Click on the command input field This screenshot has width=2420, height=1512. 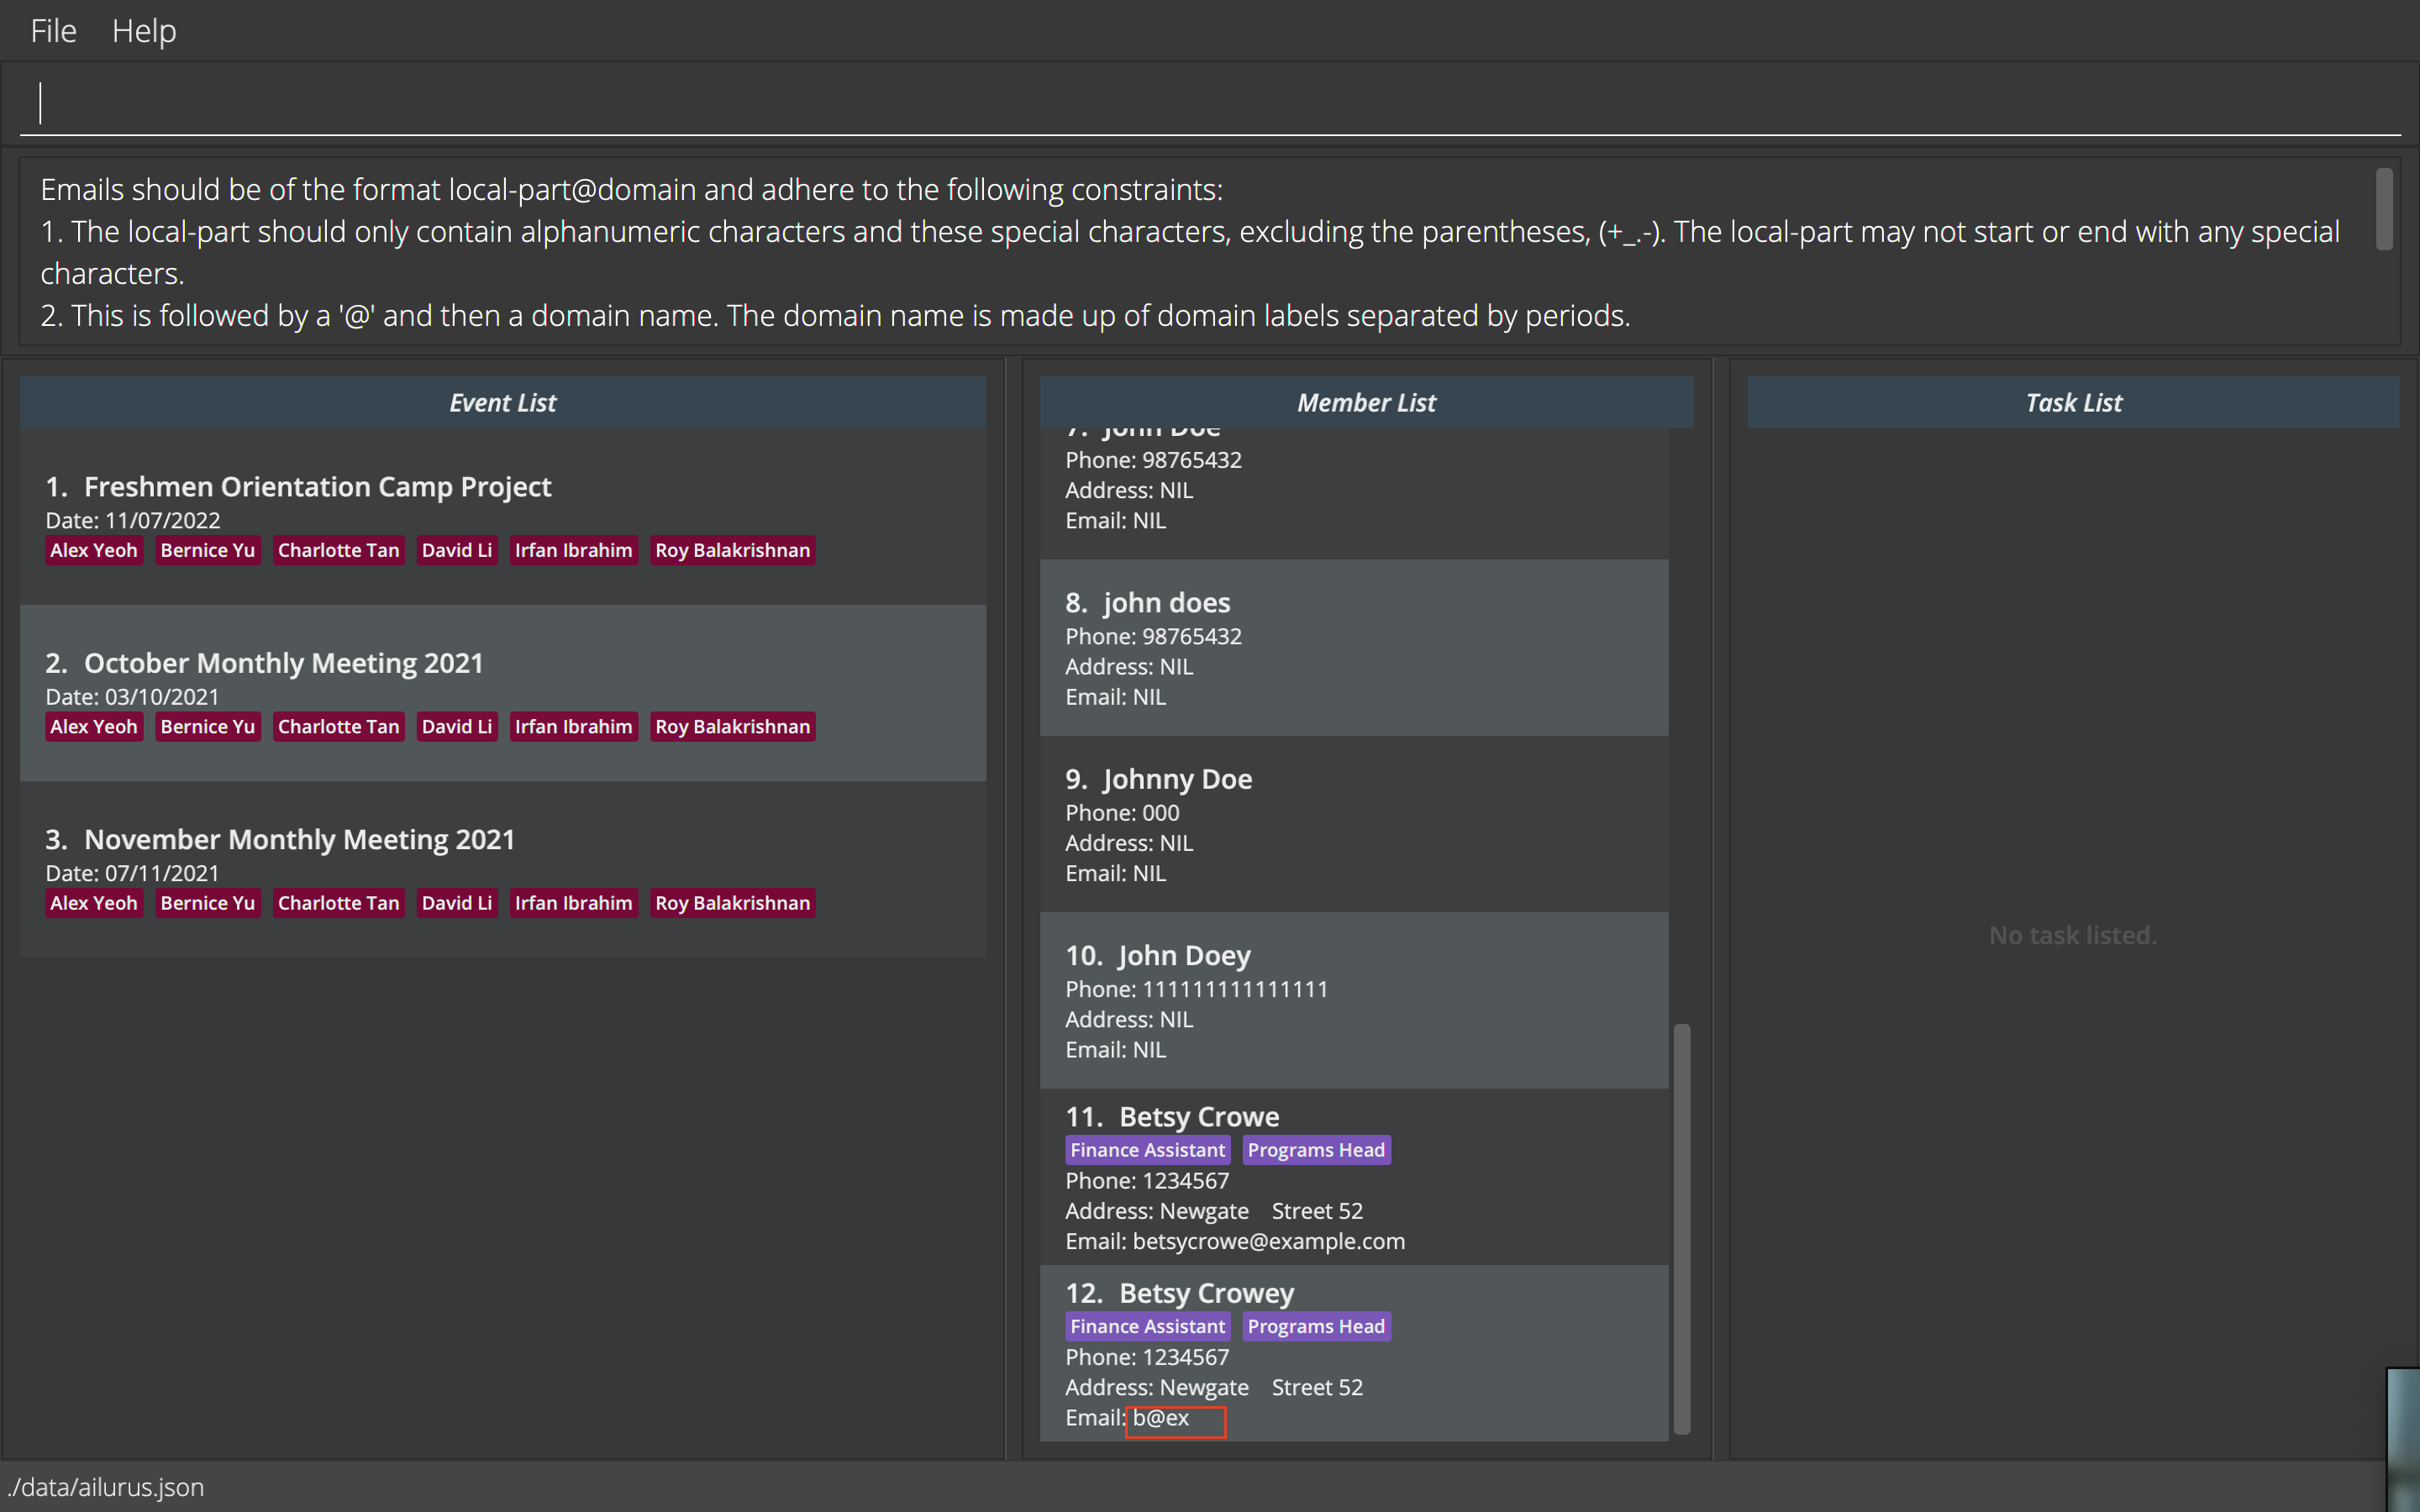[1209, 99]
